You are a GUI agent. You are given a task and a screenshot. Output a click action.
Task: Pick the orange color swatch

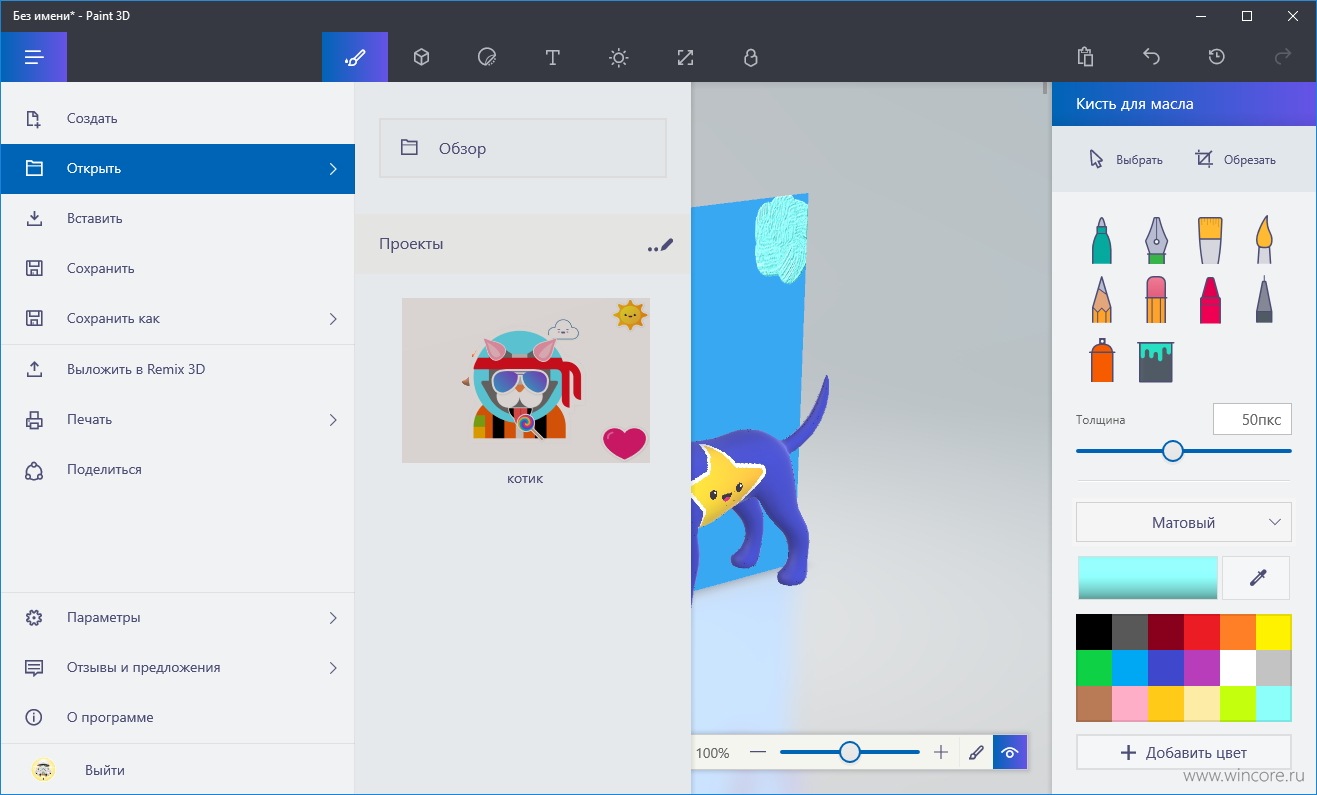click(x=1238, y=633)
